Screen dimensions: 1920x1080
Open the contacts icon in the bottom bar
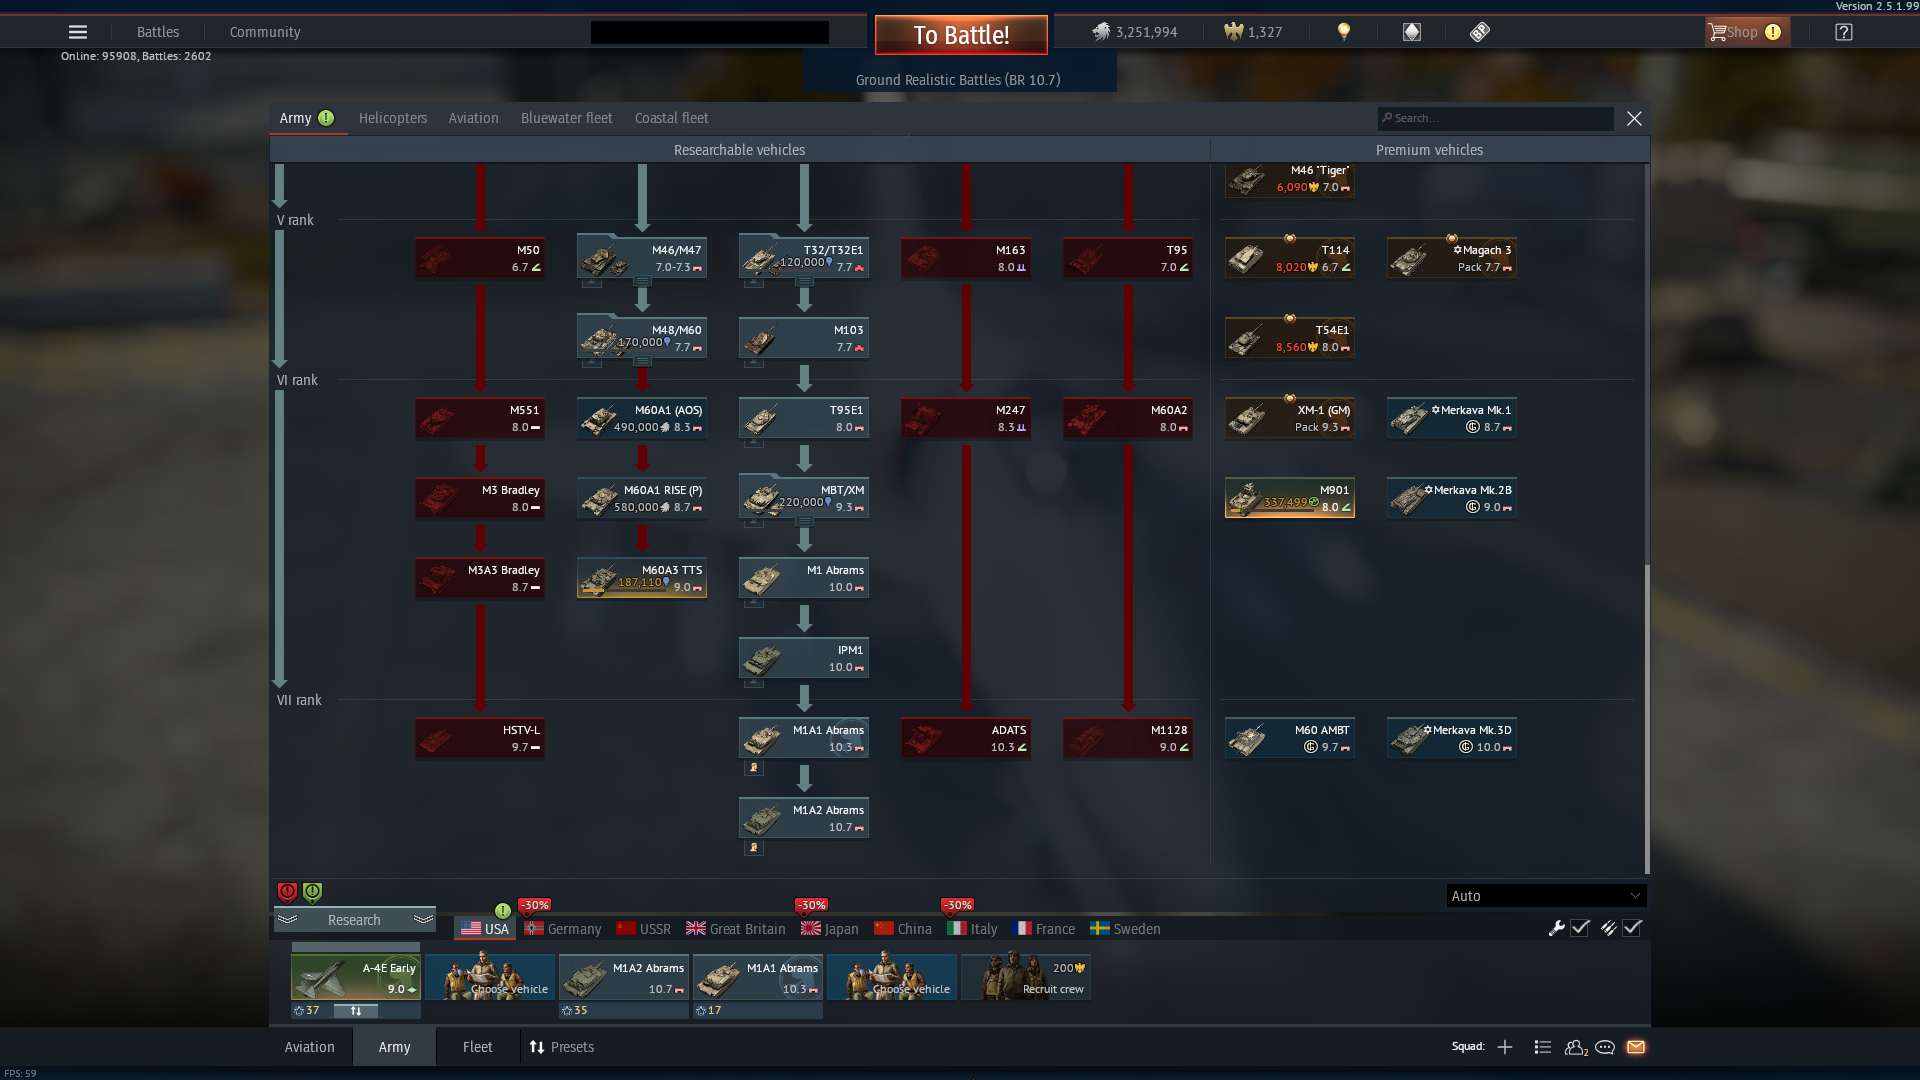(1576, 1047)
